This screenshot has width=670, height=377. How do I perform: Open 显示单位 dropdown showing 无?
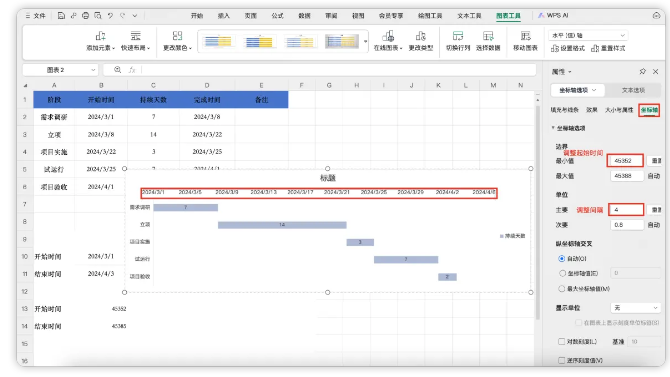coord(635,308)
